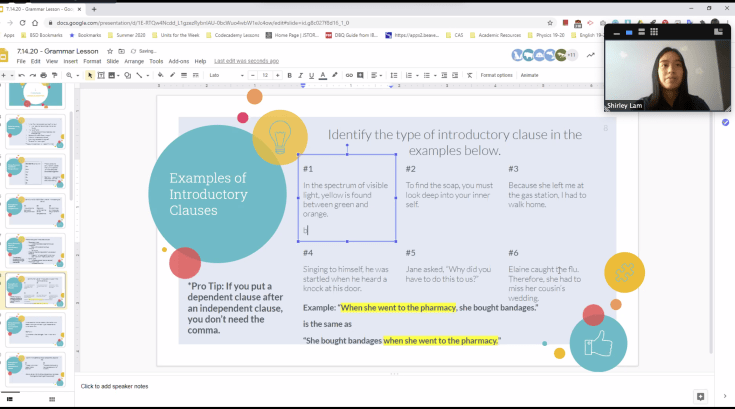This screenshot has height=409, width=735.
Task: Click the Undo icon in toolbar
Action: 20,75
